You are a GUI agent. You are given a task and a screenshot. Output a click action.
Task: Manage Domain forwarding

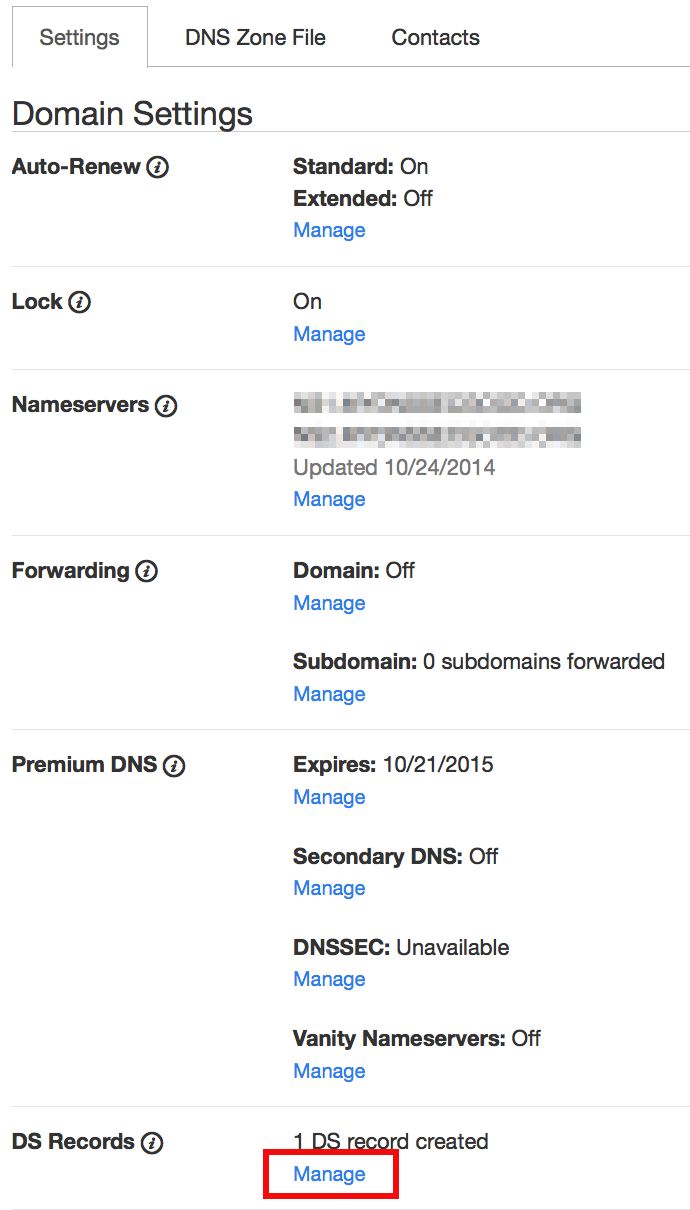pyautogui.click(x=329, y=603)
